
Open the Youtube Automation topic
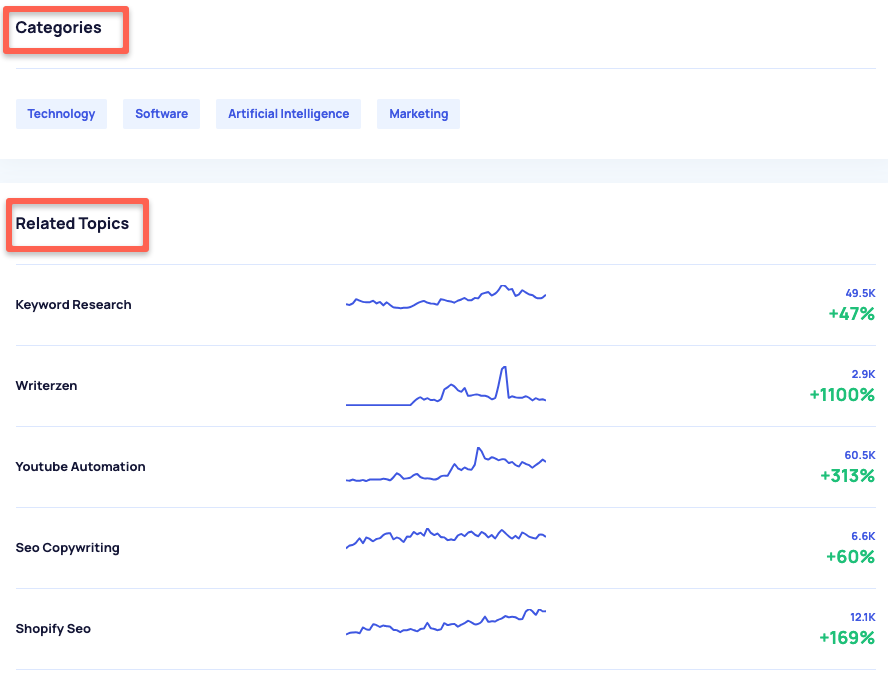80,466
